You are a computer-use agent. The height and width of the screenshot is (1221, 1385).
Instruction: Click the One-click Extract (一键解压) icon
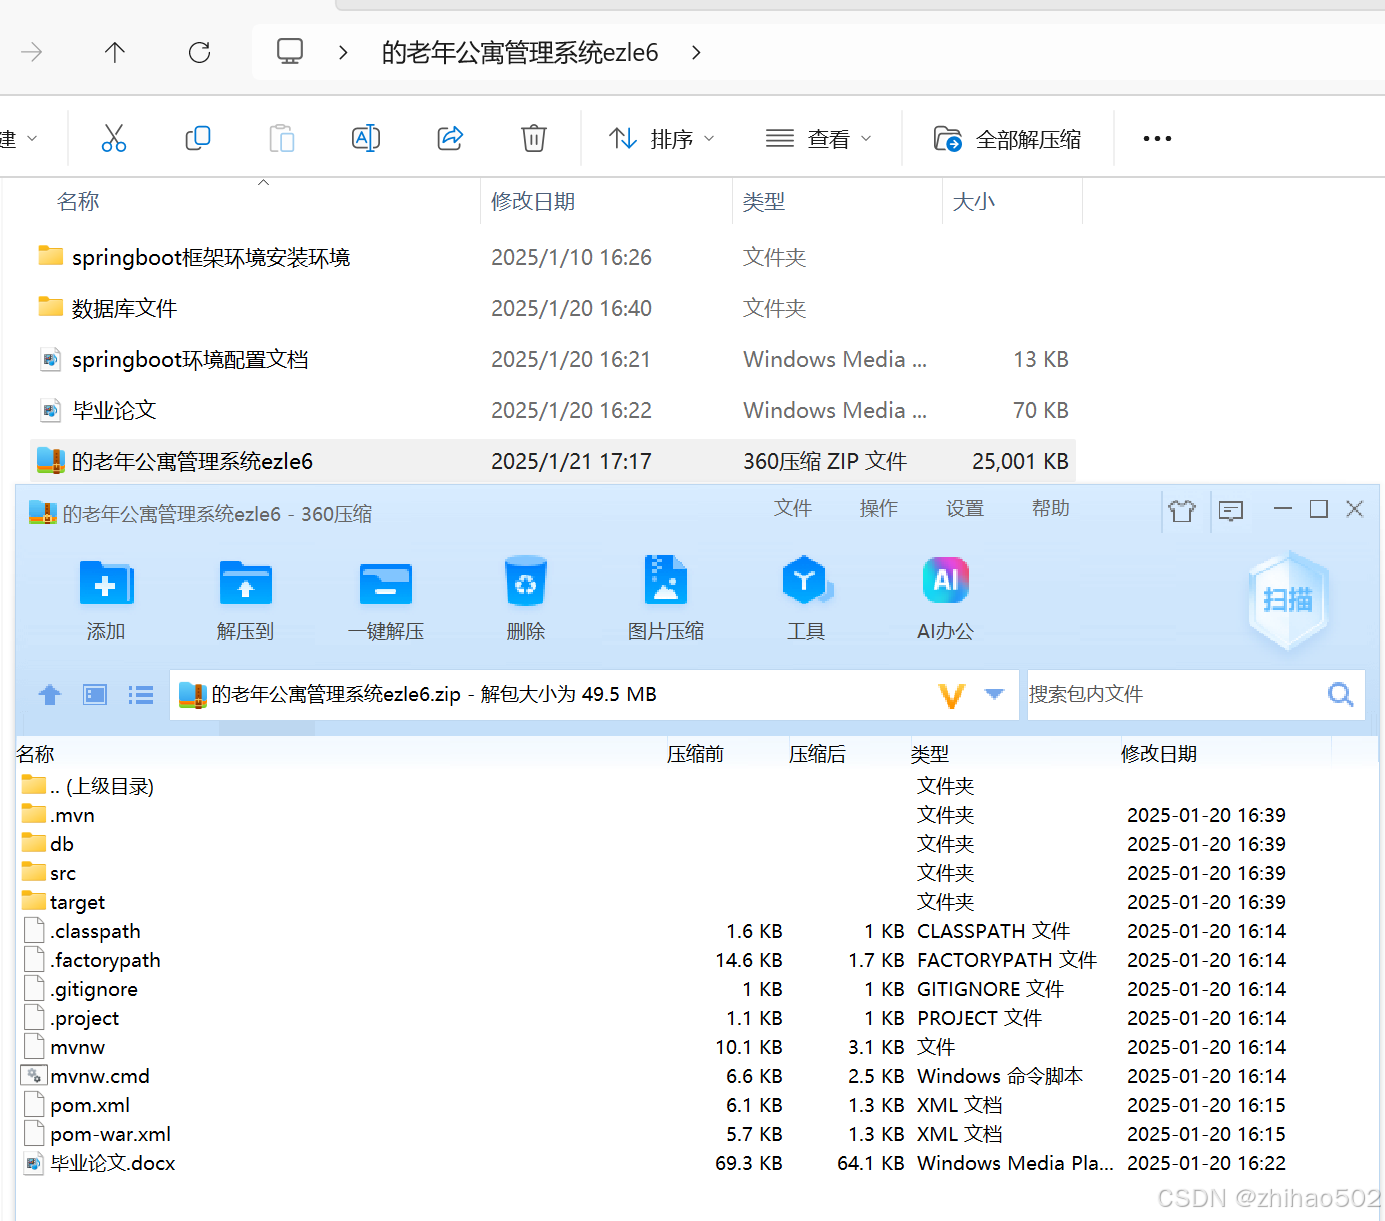coord(386,582)
